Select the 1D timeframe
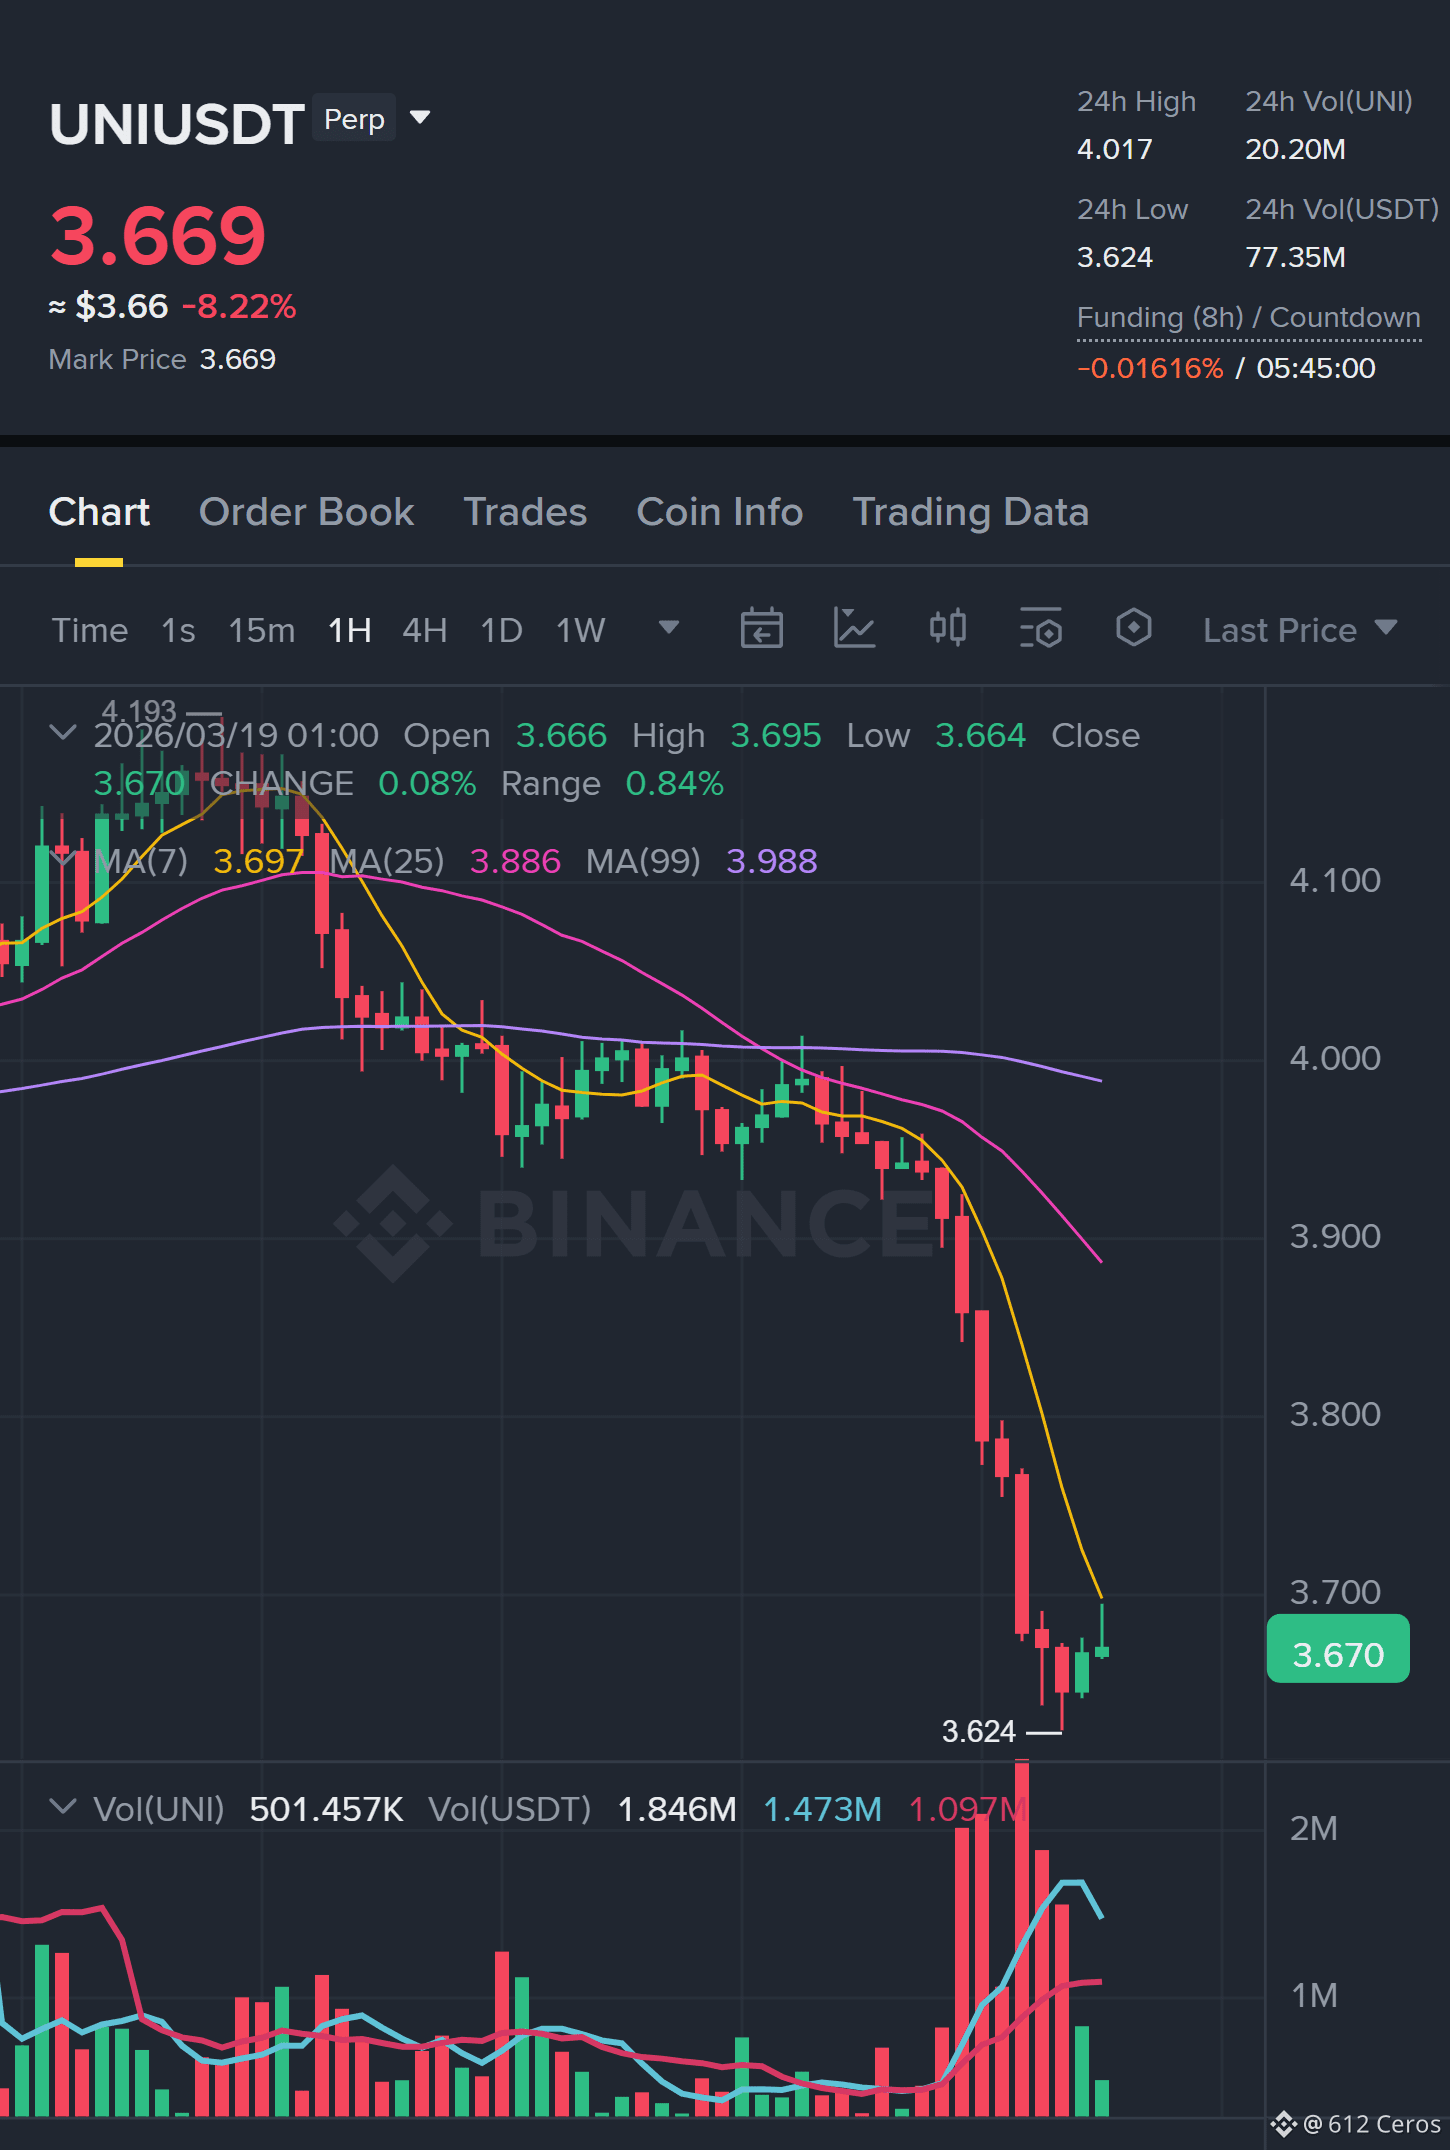1450x2150 pixels. [501, 630]
